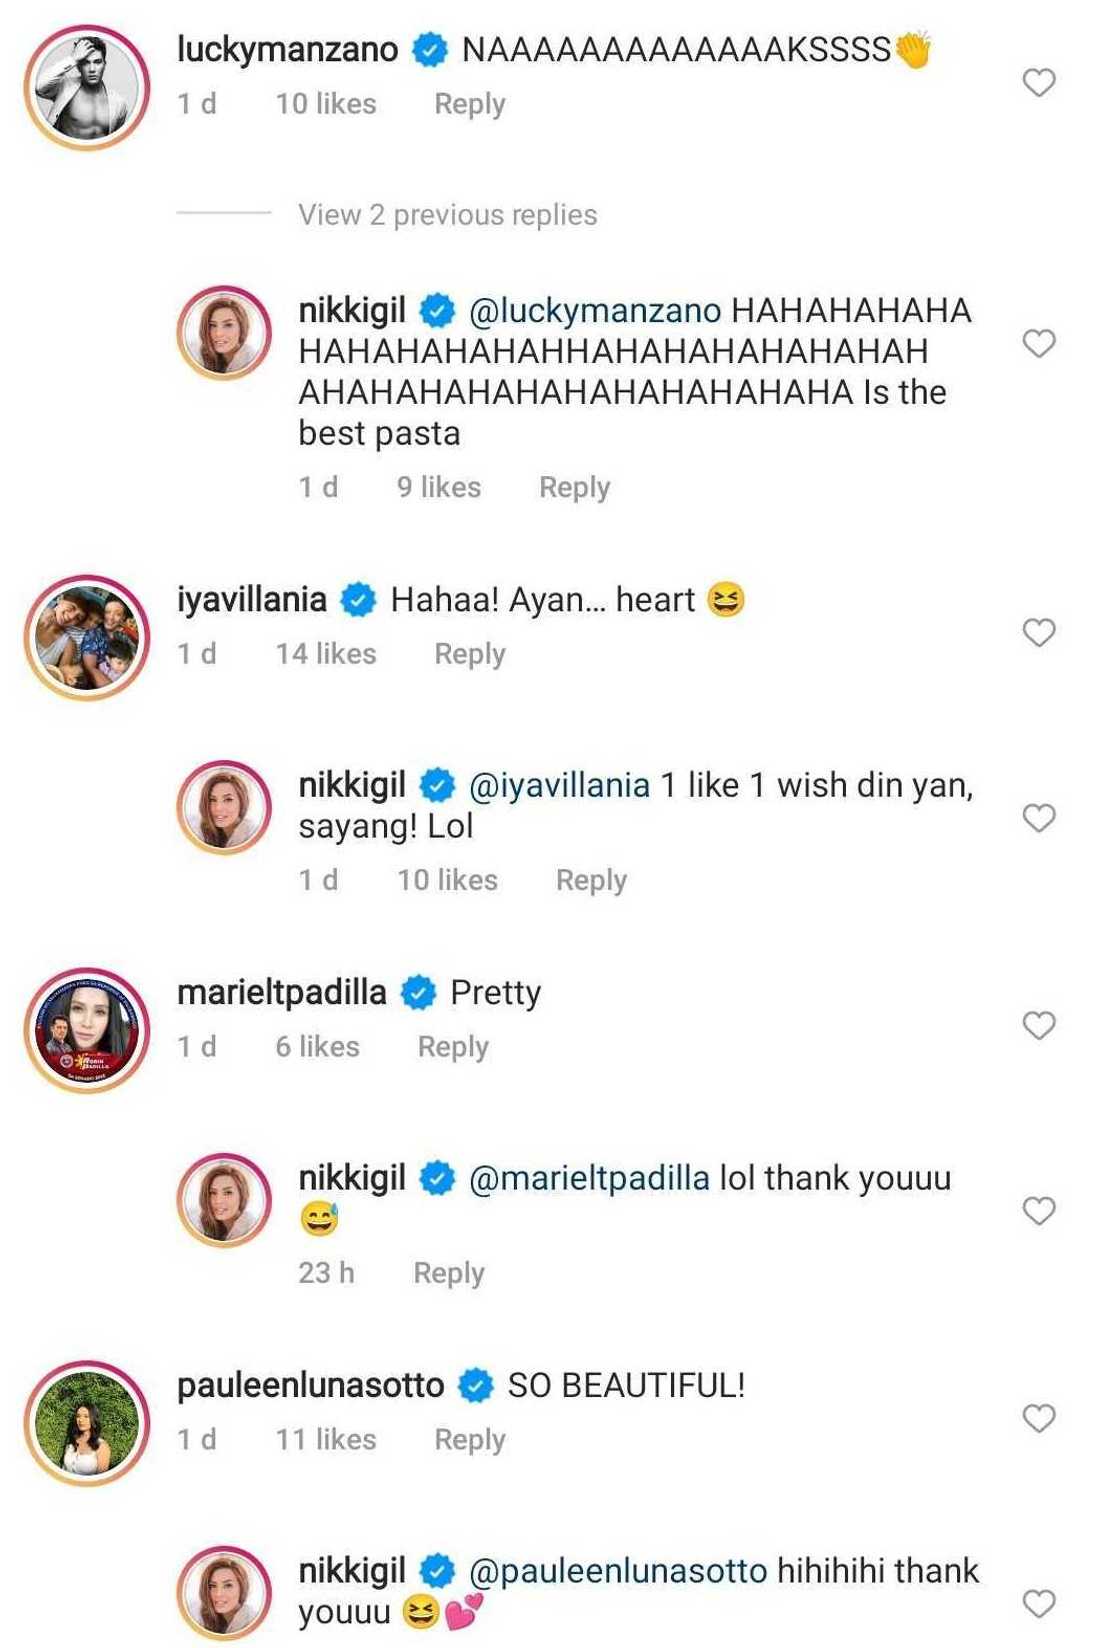Reply to luckymanzano's comment
The image size is (1120, 1648).
(x=469, y=104)
